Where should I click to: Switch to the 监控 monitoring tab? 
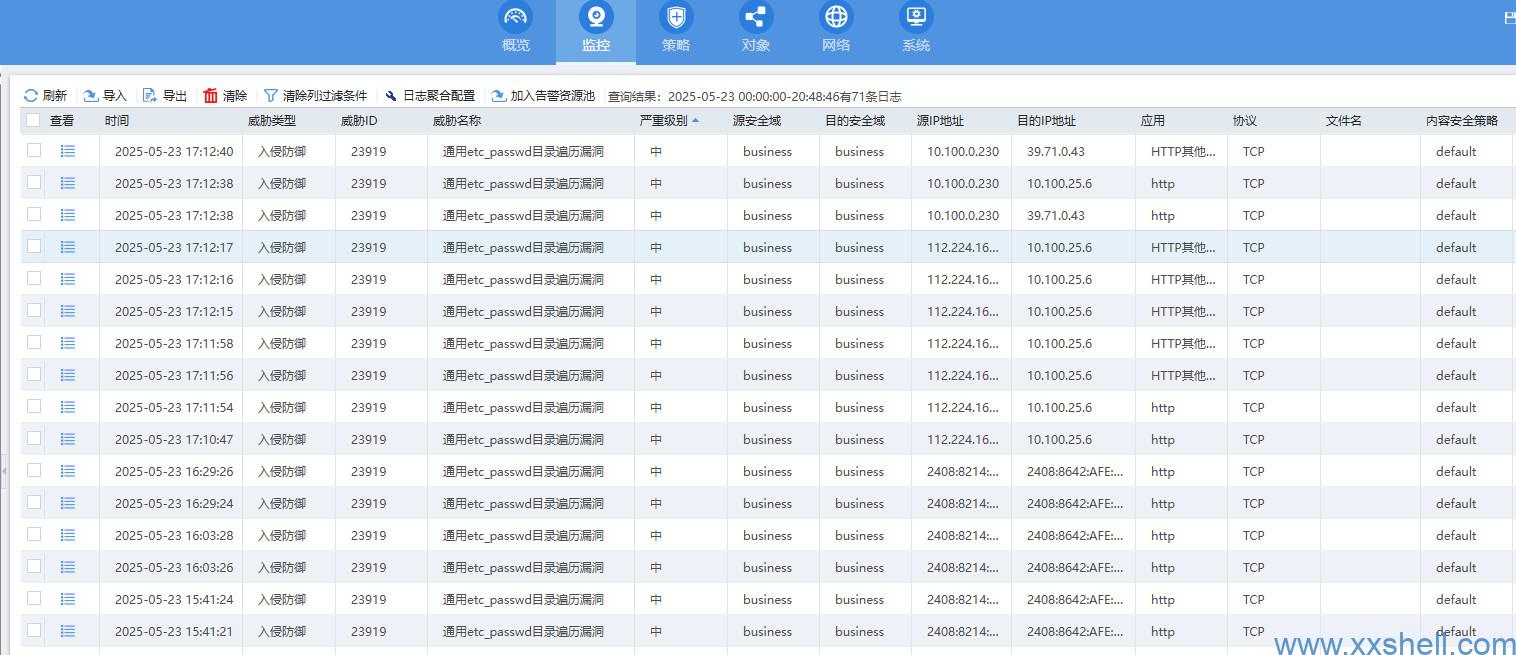[596, 30]
